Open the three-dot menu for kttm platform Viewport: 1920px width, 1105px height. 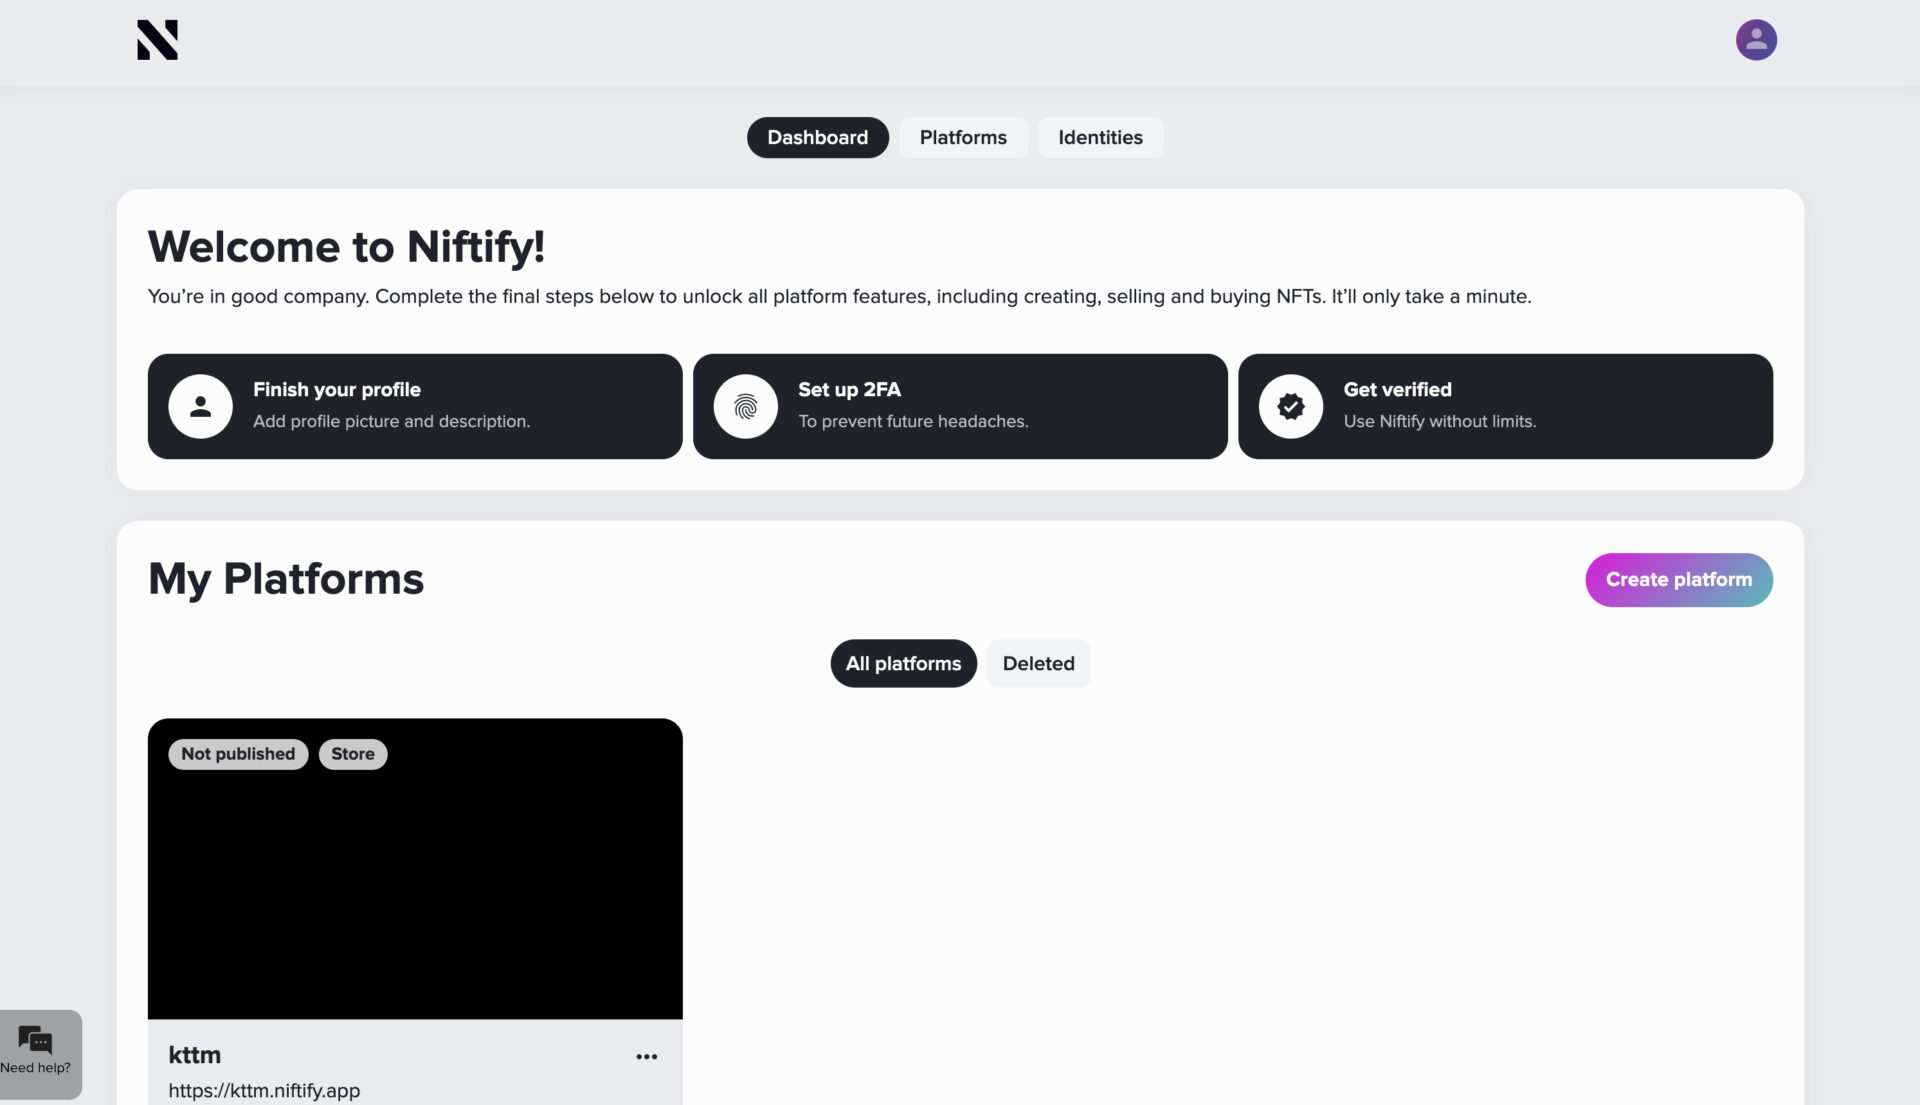pos(646,1056)
